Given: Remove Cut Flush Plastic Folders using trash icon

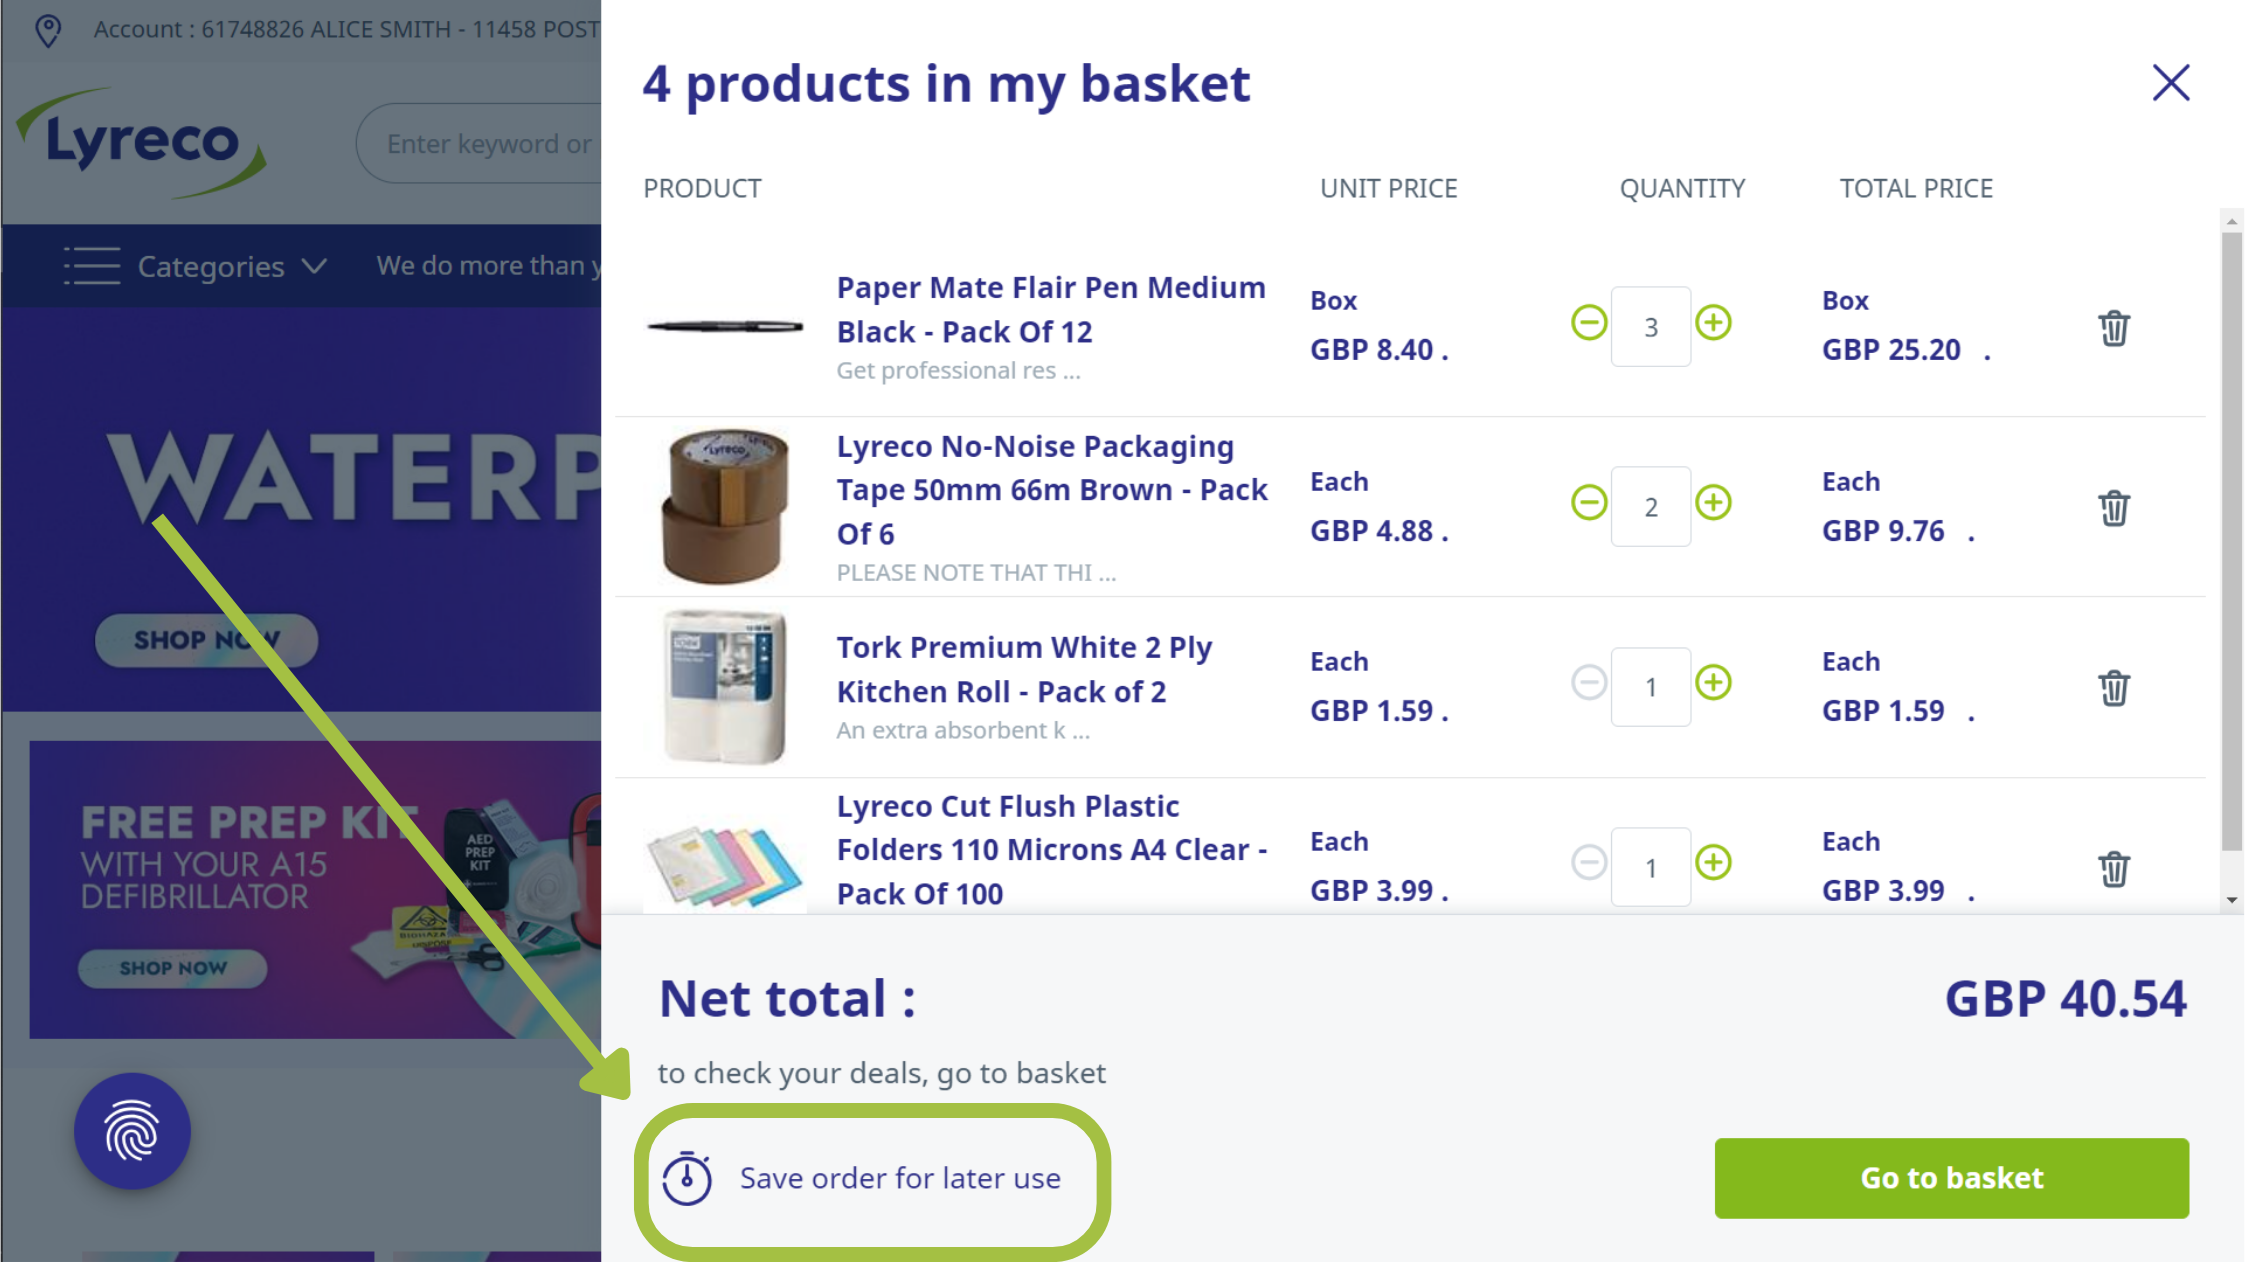Looking at the screenshot, I should [x=2113, y=868].
